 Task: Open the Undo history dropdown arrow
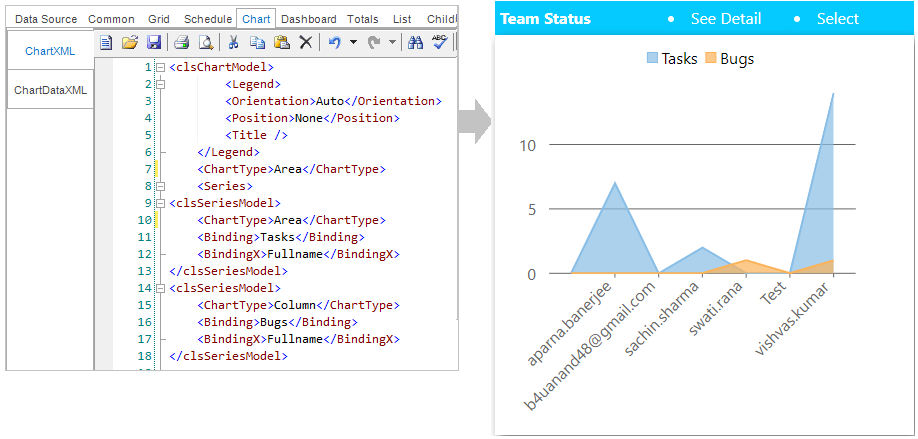[353, 43]
